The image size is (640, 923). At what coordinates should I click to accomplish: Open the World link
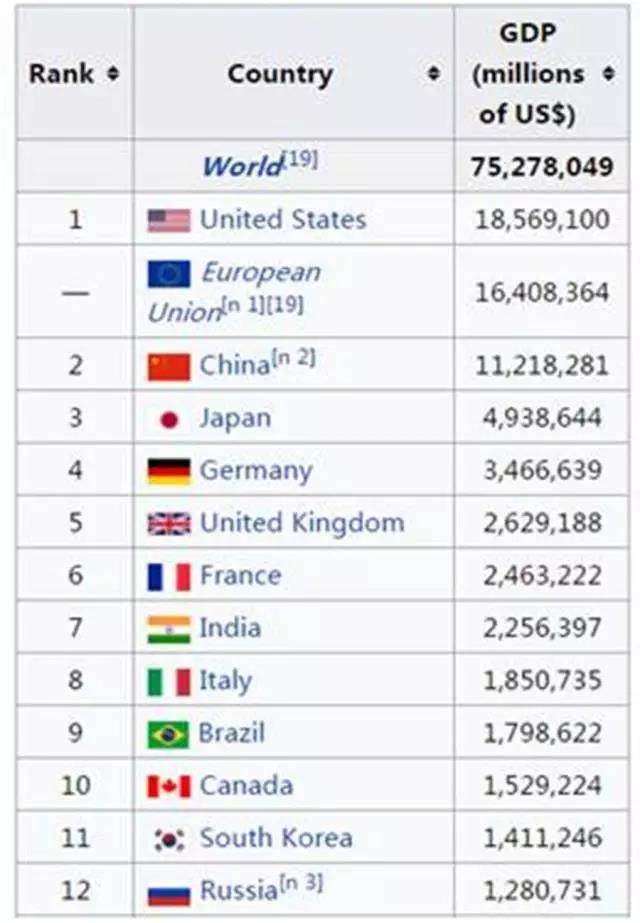click(x=242, y=166)
